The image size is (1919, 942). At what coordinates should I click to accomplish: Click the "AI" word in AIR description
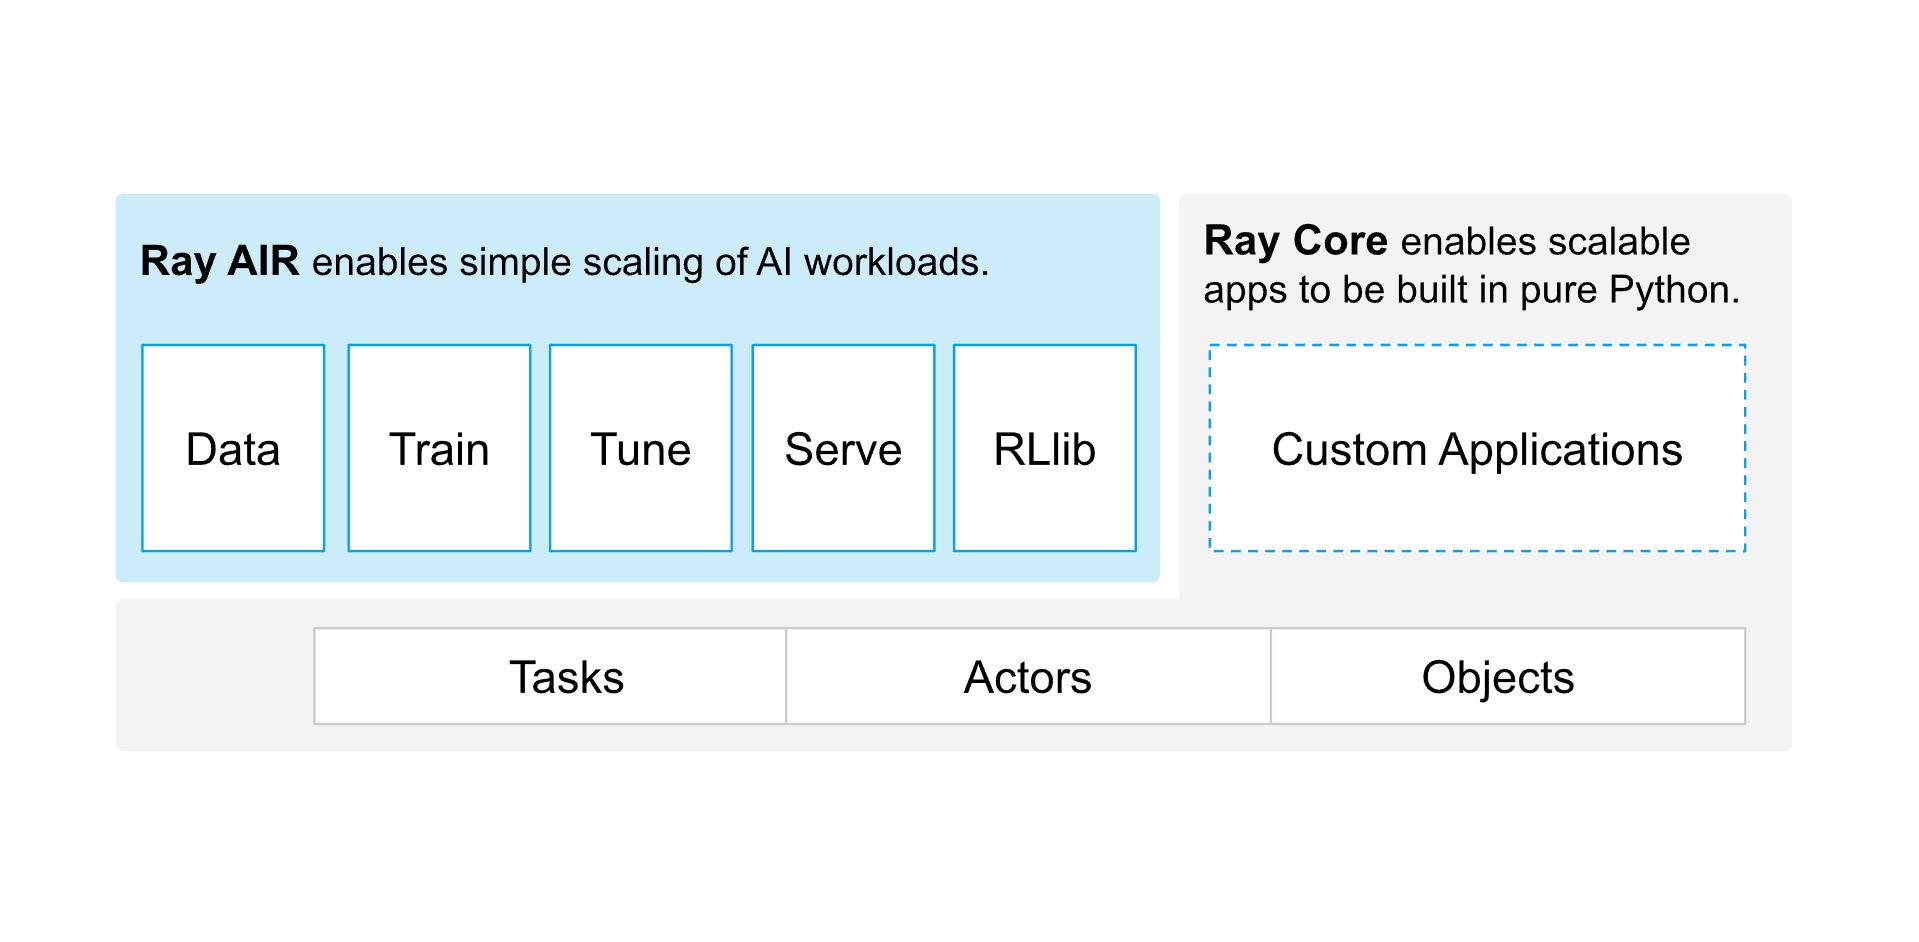click(x=774, y=262)
